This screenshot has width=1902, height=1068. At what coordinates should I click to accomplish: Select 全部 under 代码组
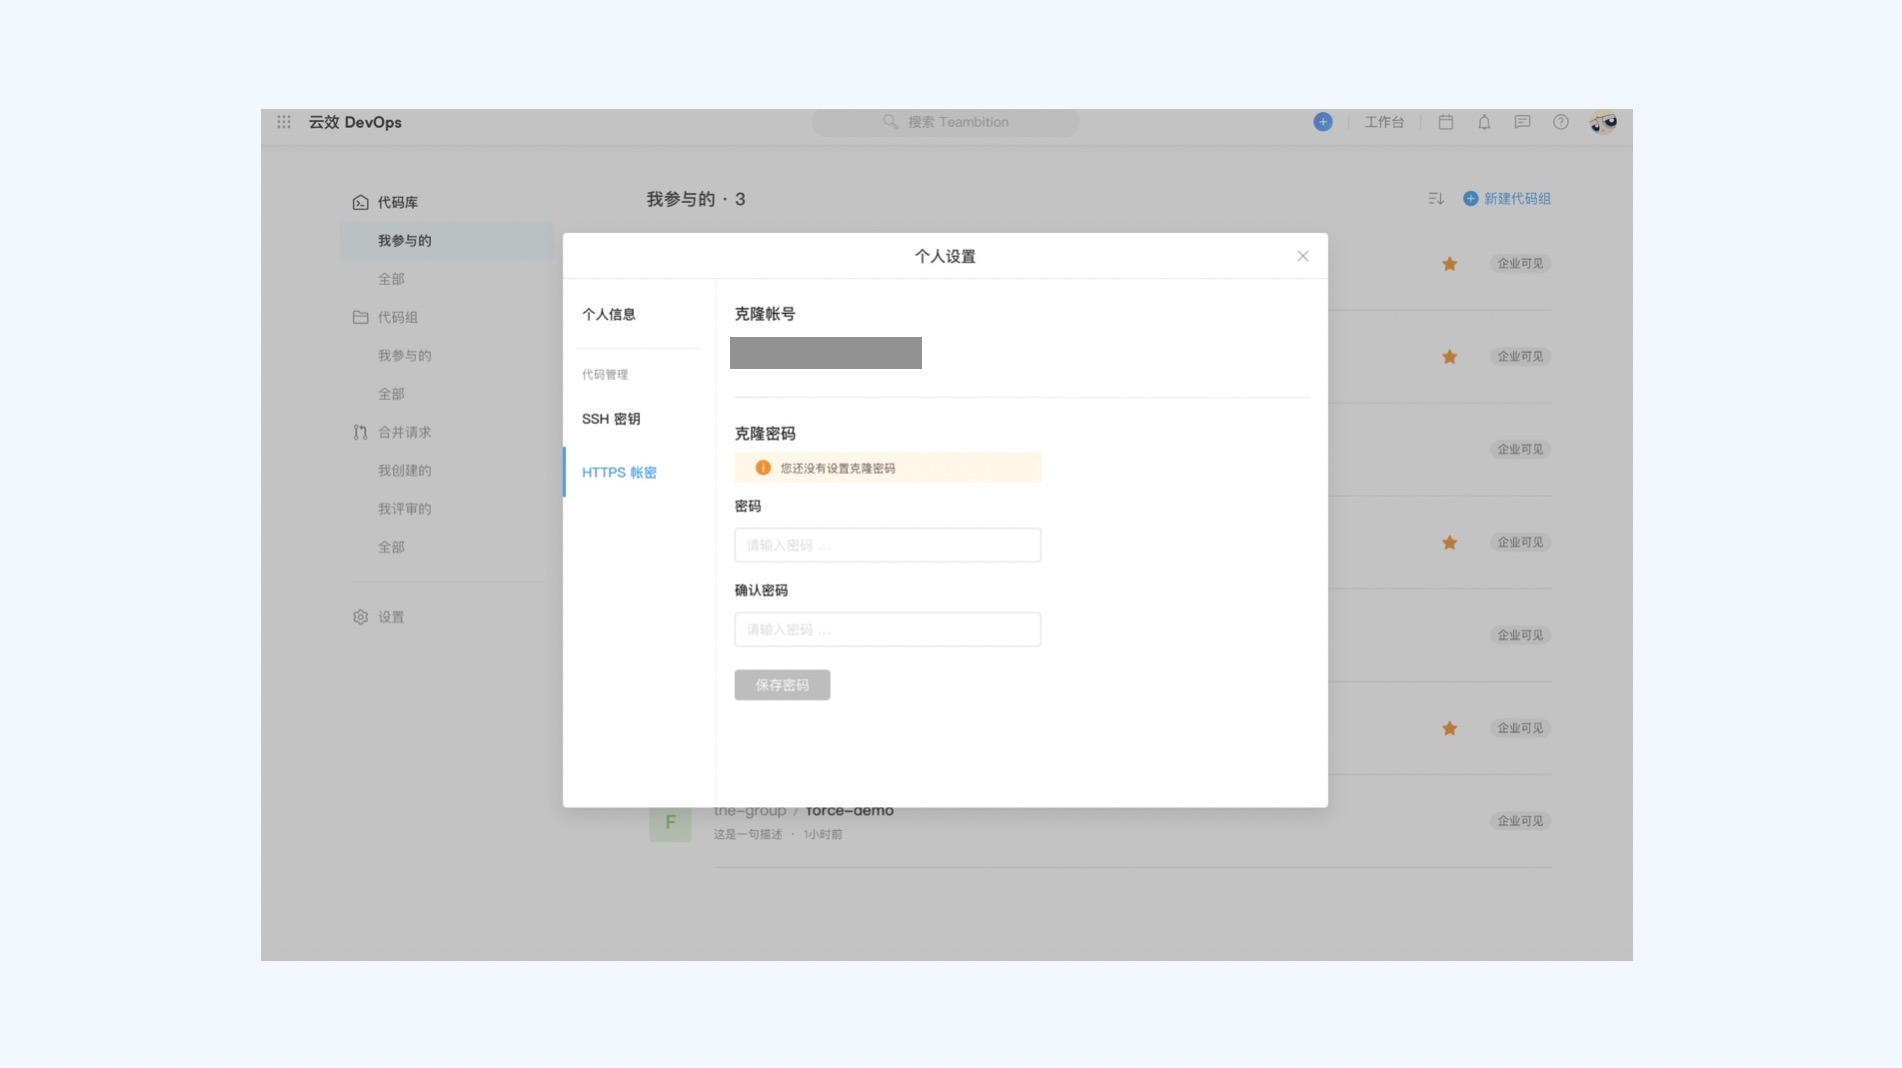pos(391,394)
